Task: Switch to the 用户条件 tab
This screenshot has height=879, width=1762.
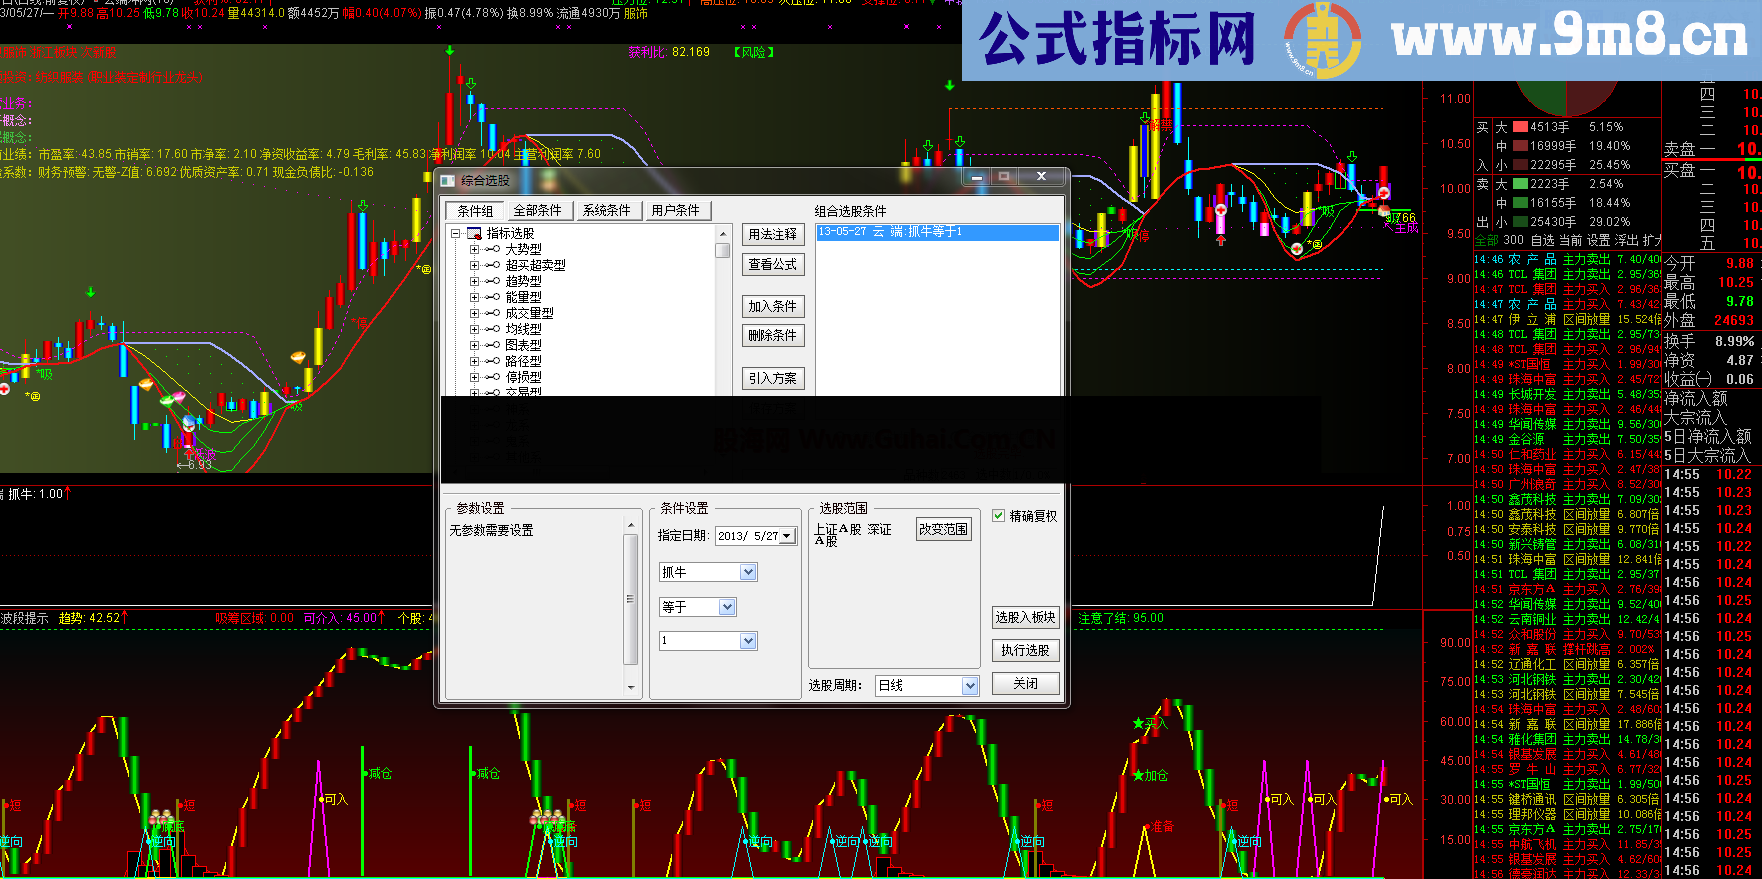Action: click(x=675, y=211)
